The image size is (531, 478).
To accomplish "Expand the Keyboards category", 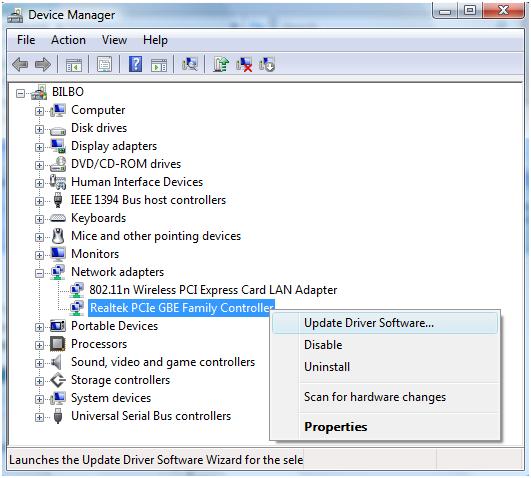I will pyautogui.click(x=39, y=219).
